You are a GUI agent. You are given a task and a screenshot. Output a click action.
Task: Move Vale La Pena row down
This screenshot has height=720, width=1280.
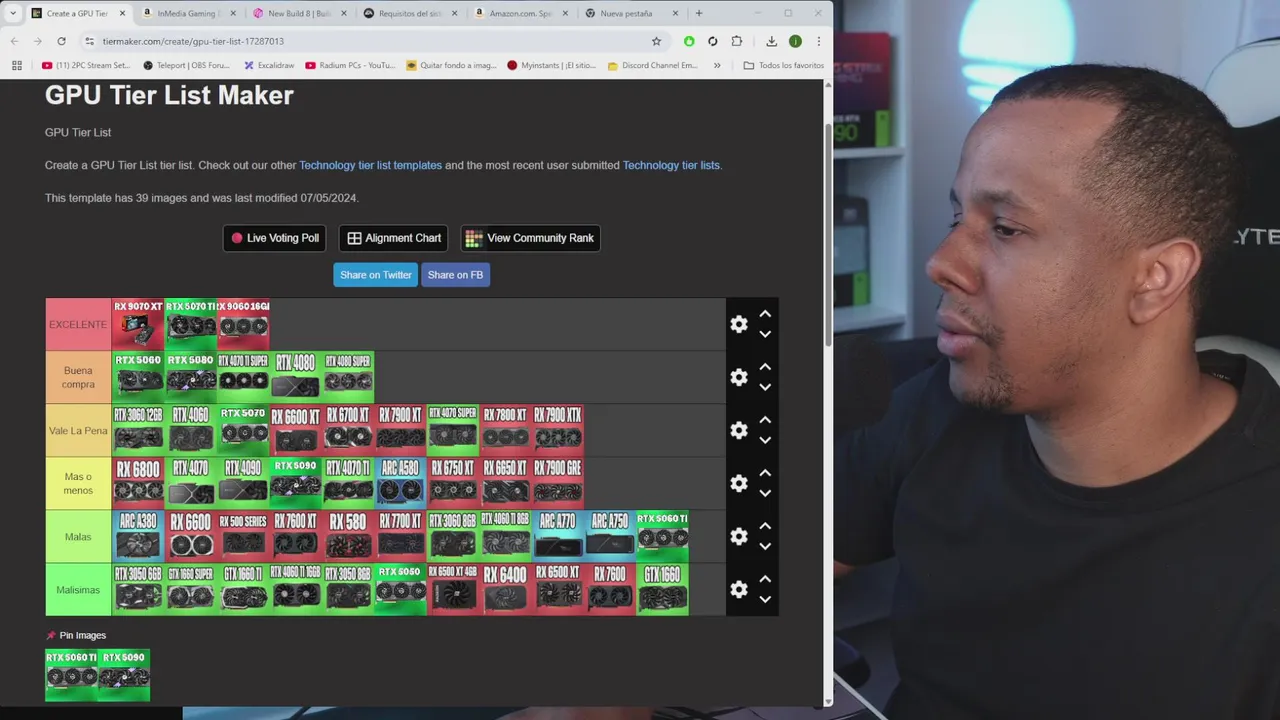[765, 440]
